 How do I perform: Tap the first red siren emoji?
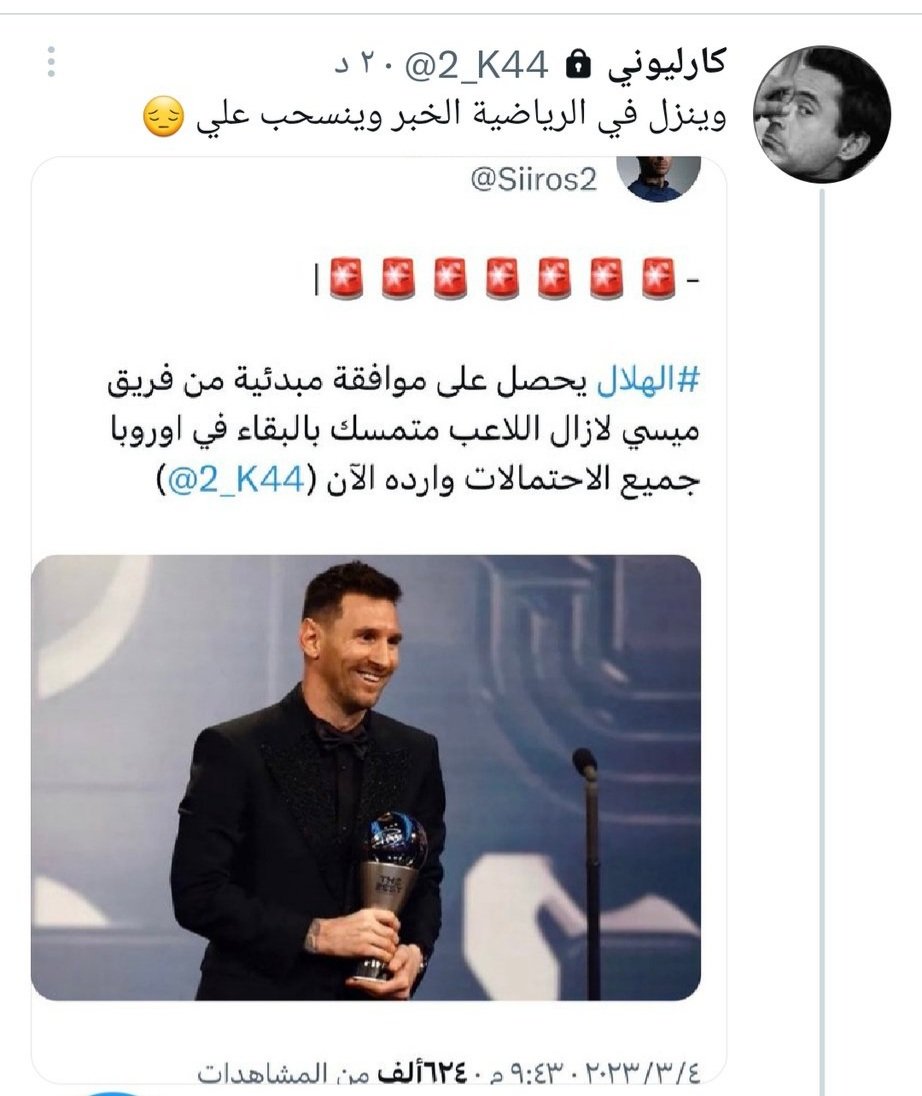(658, 278)
